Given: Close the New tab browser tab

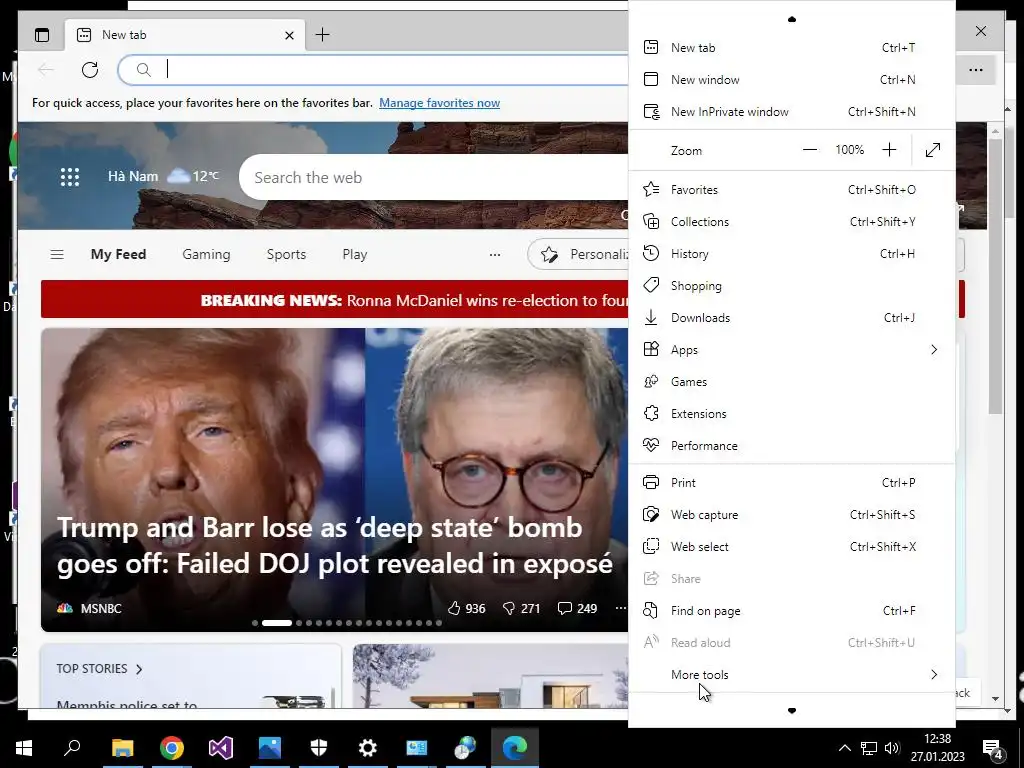Looking at the screenshot, I should tap(289, 35).
